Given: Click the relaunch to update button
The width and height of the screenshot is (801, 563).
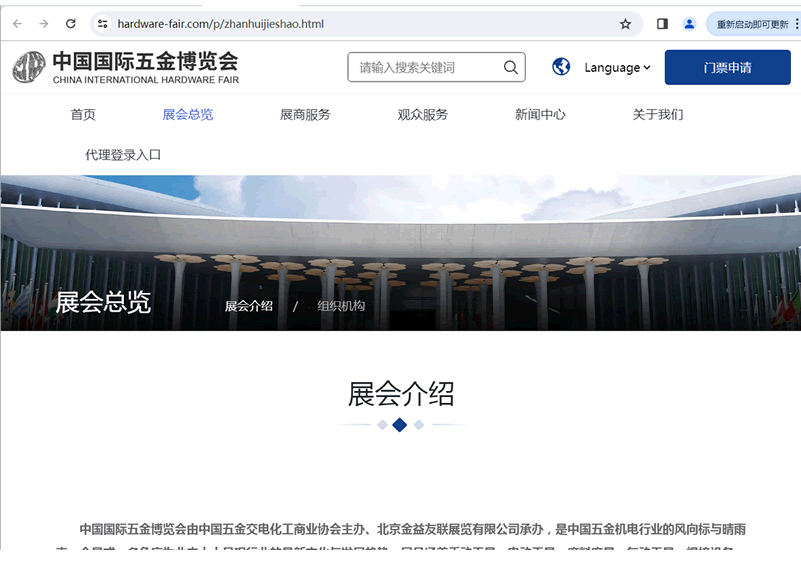Looking at the screenshot, I should [x=752, y=25].
